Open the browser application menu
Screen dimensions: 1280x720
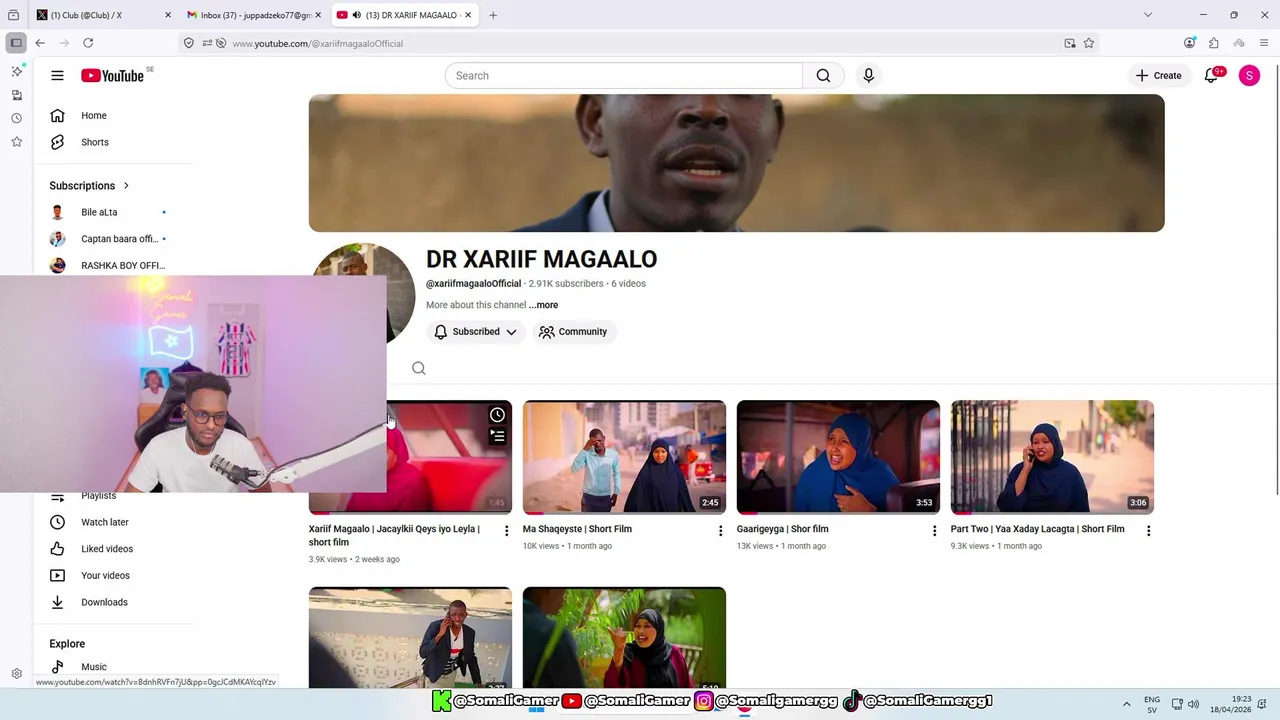click(x=1264, y=43)
